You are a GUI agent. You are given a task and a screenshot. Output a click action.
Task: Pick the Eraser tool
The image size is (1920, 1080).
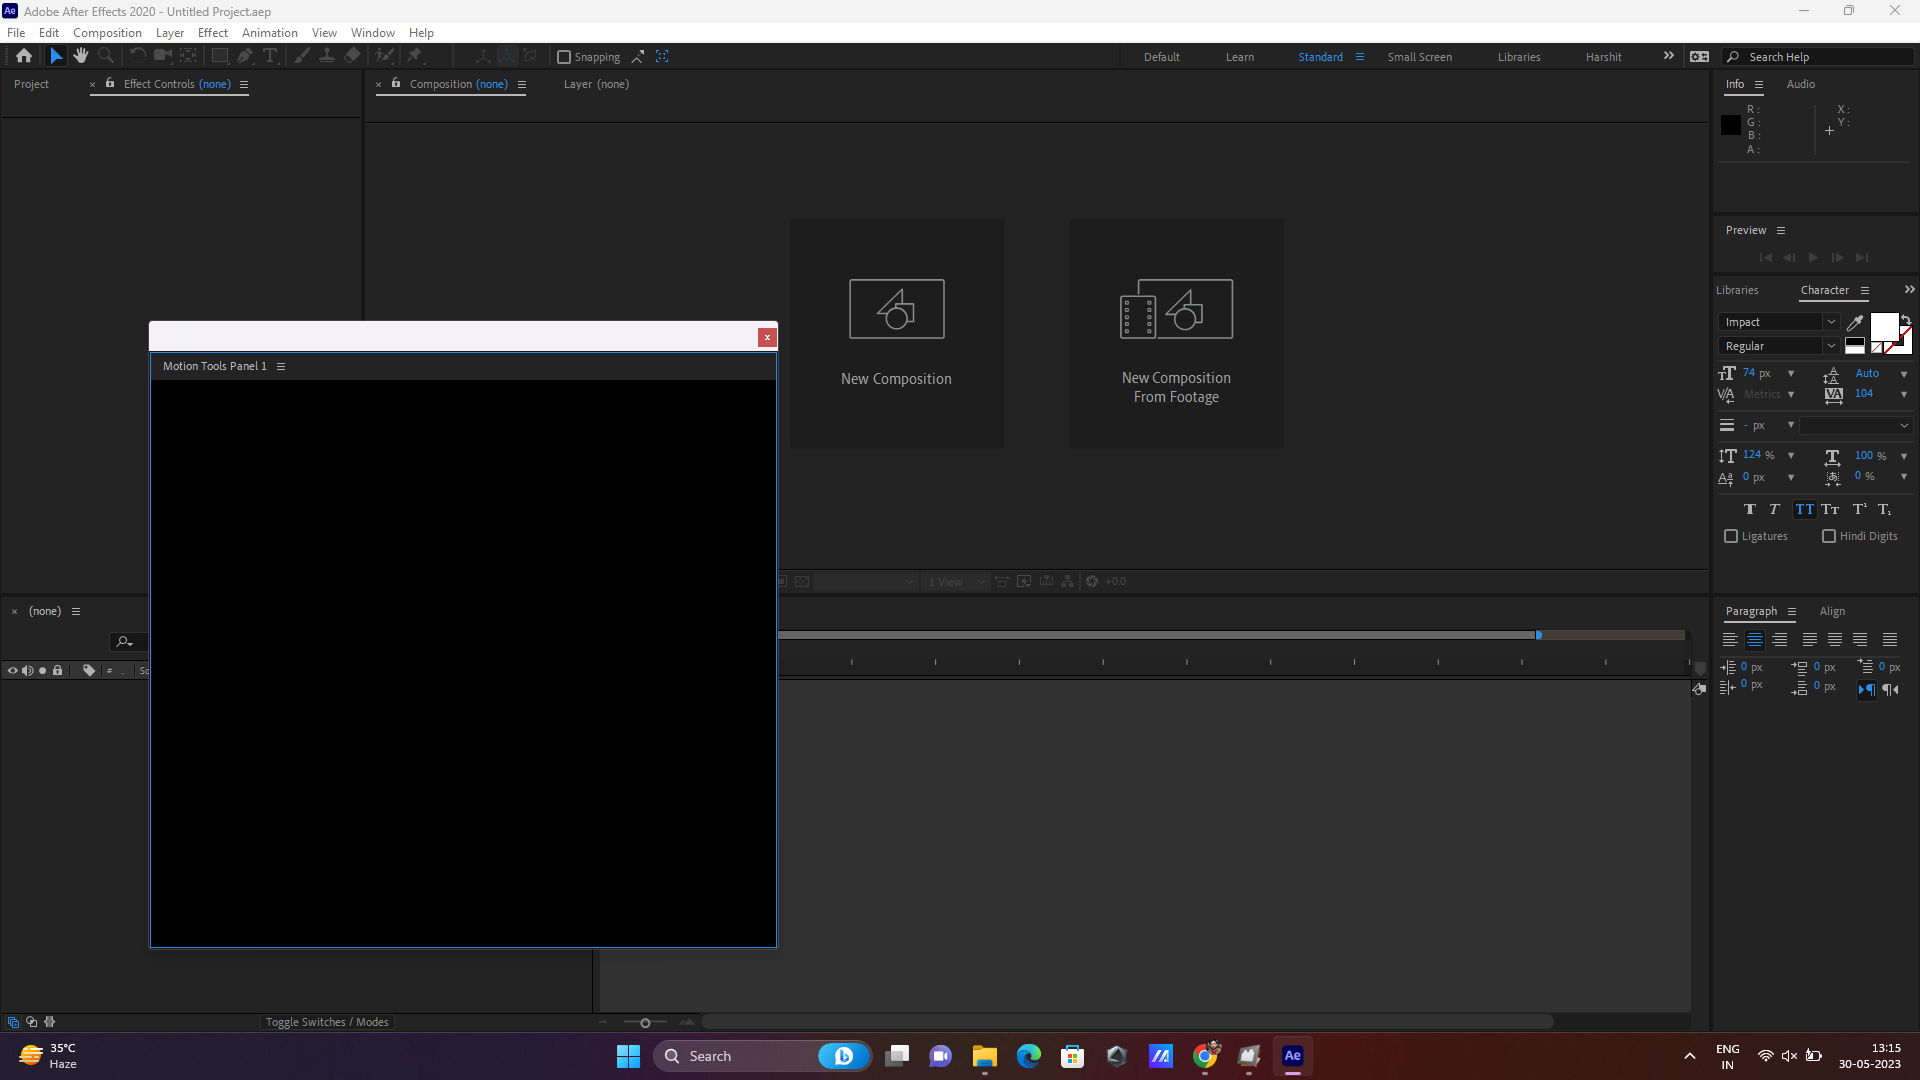(x=351, y=56)
